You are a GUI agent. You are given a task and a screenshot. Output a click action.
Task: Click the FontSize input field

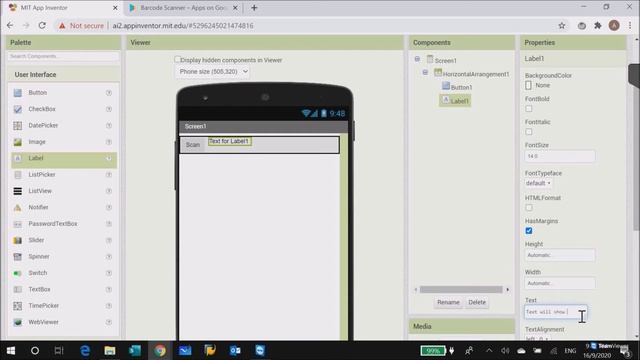click(x=560, y=156)
